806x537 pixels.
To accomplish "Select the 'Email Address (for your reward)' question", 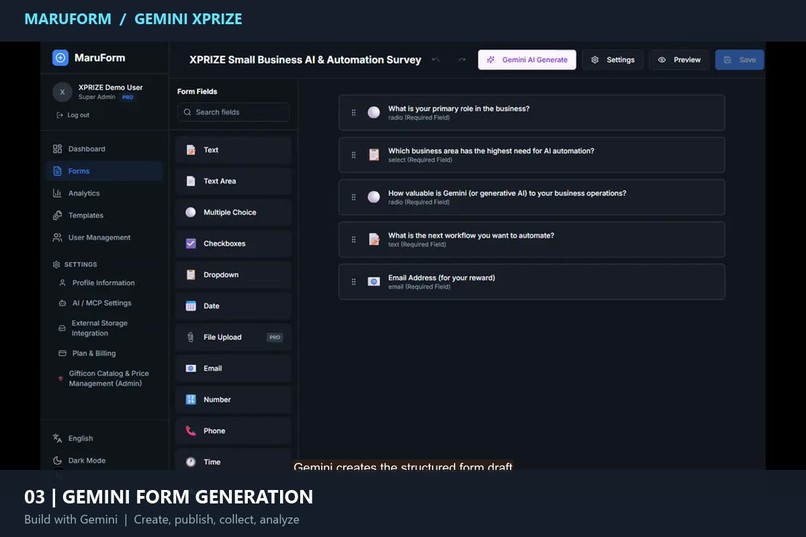I will (532, 282).
